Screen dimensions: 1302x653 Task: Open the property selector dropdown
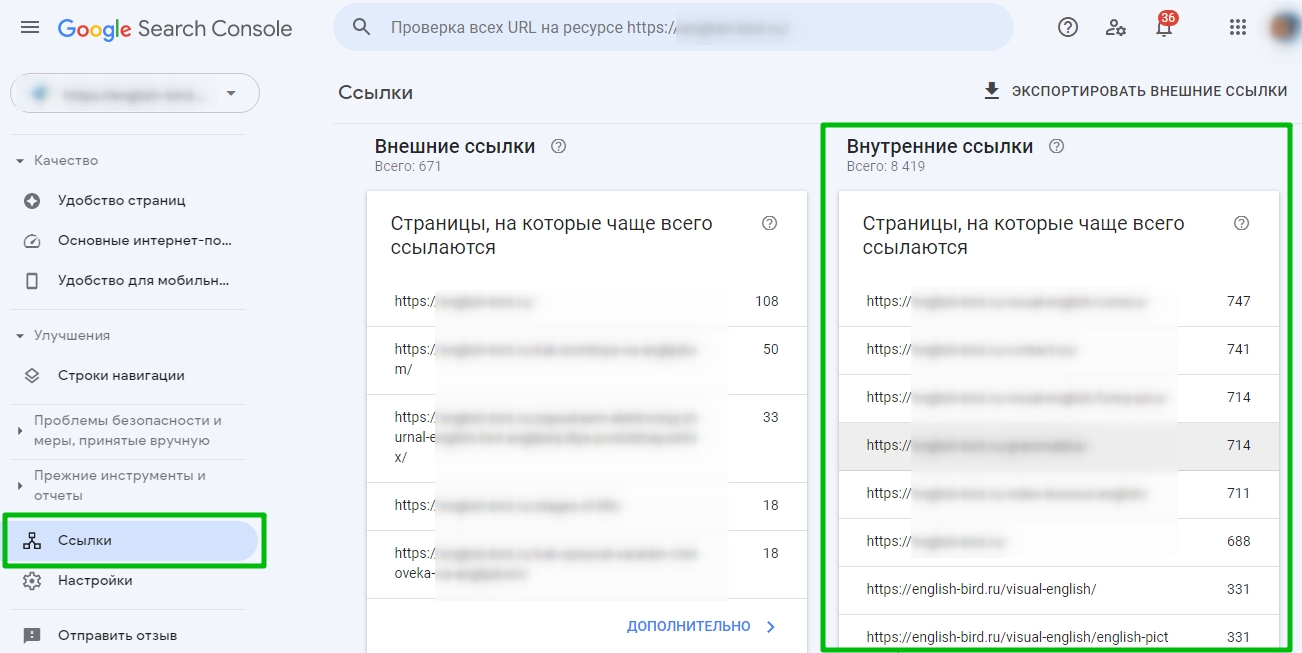point(135,94)
